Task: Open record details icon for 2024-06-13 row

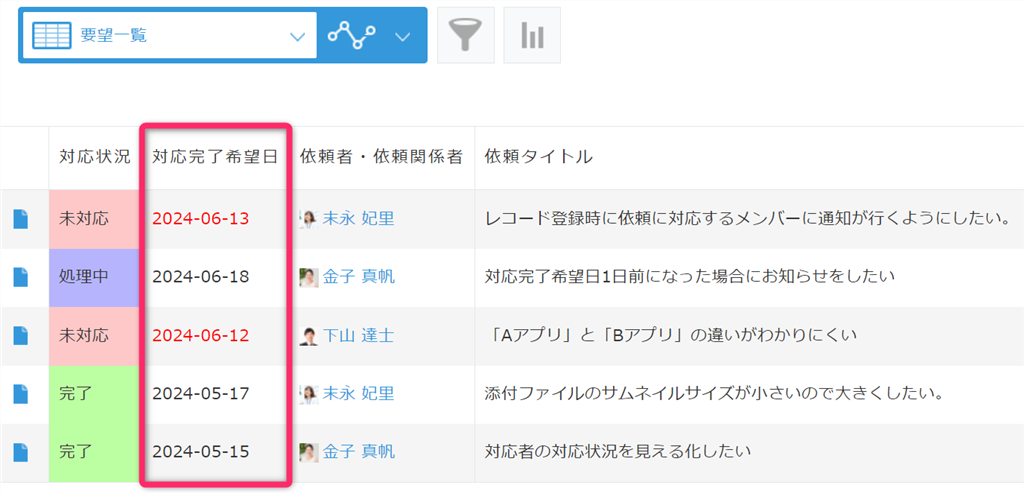Action: [21, 218]
